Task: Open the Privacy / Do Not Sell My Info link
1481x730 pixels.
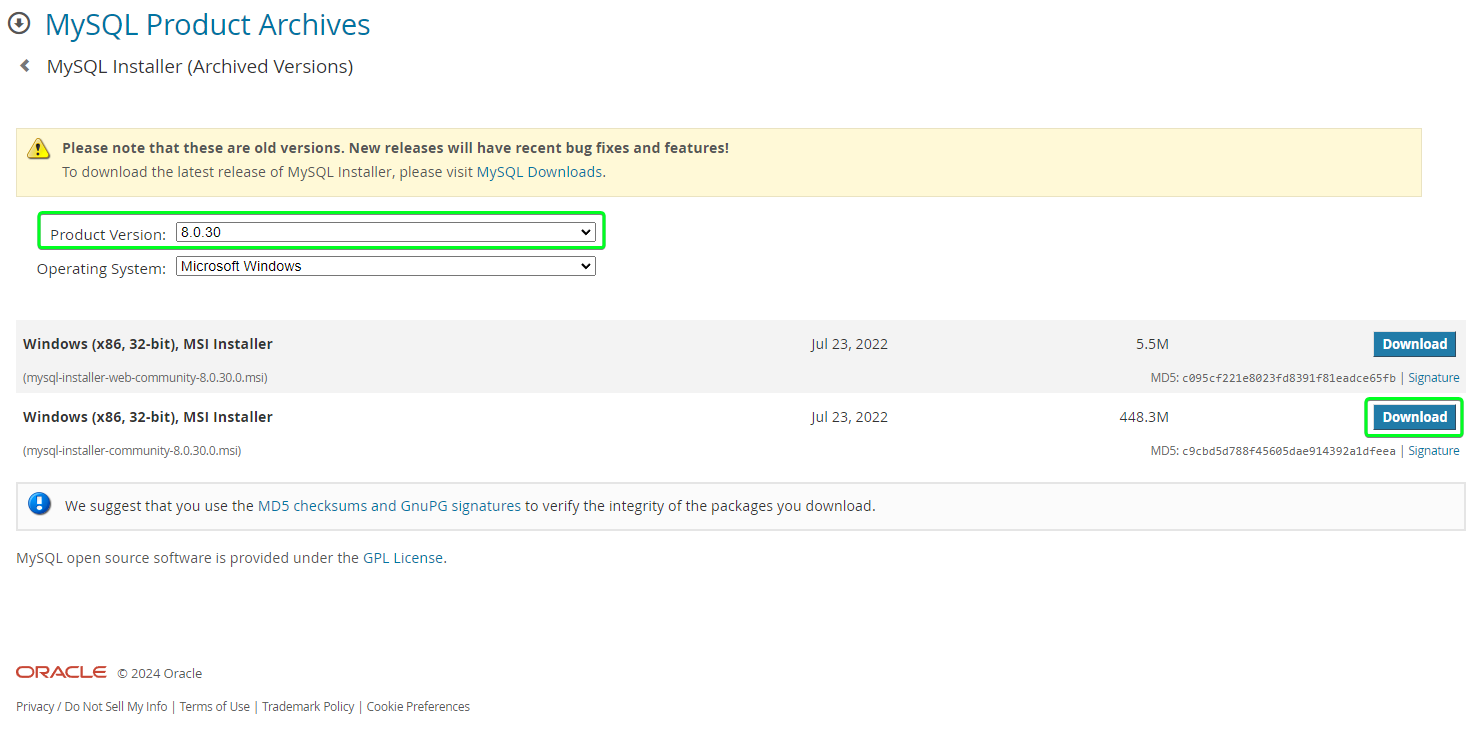Action: pyautogui.click(x=92, y=707)
